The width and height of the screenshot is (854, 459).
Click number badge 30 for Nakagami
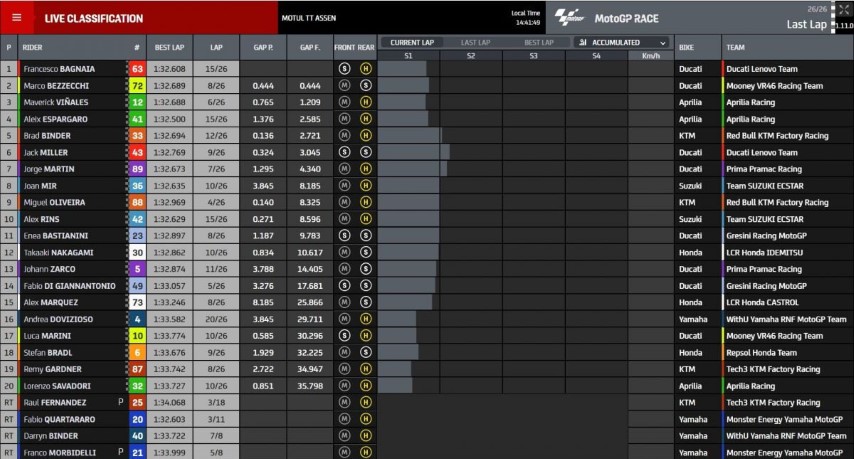137,252
